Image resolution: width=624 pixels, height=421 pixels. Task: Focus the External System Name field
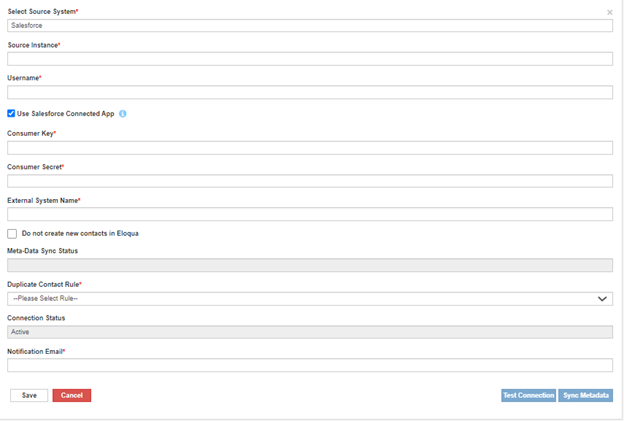pyautogui.click(x=310, y=214)
